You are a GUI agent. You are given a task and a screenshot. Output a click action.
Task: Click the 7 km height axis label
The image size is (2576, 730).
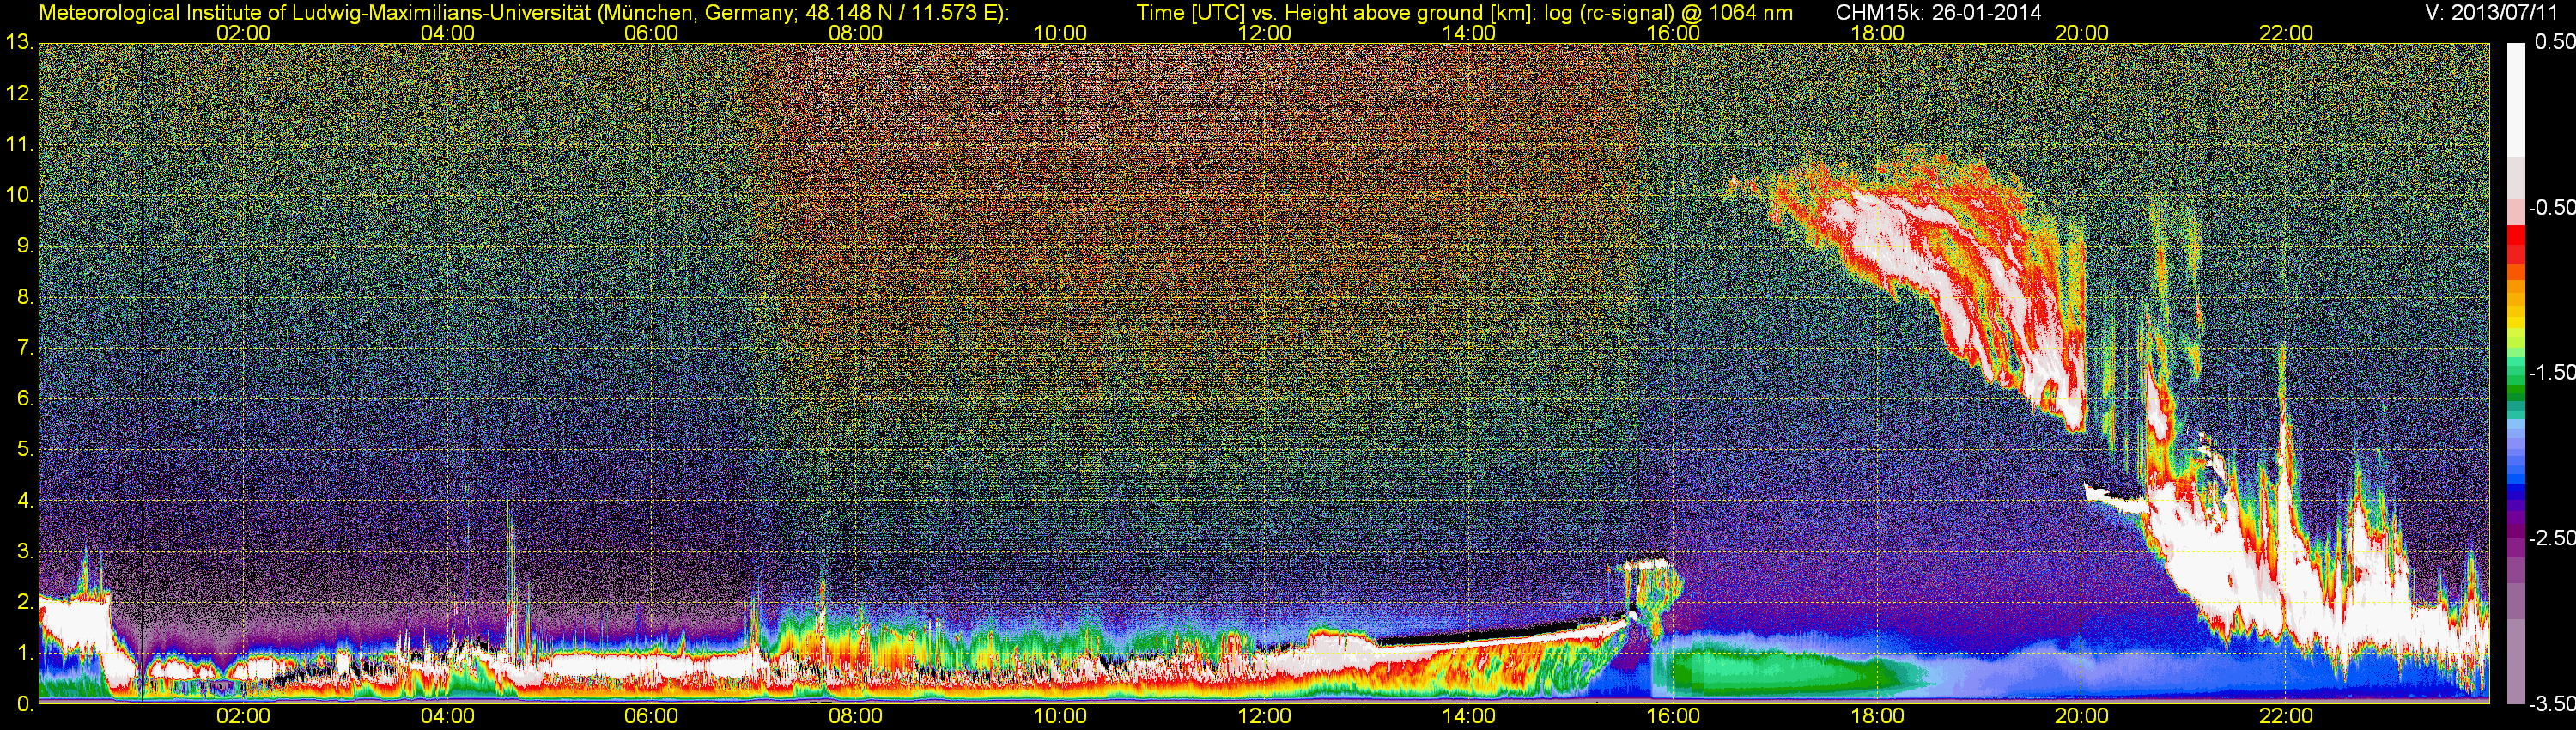[24, 348]
